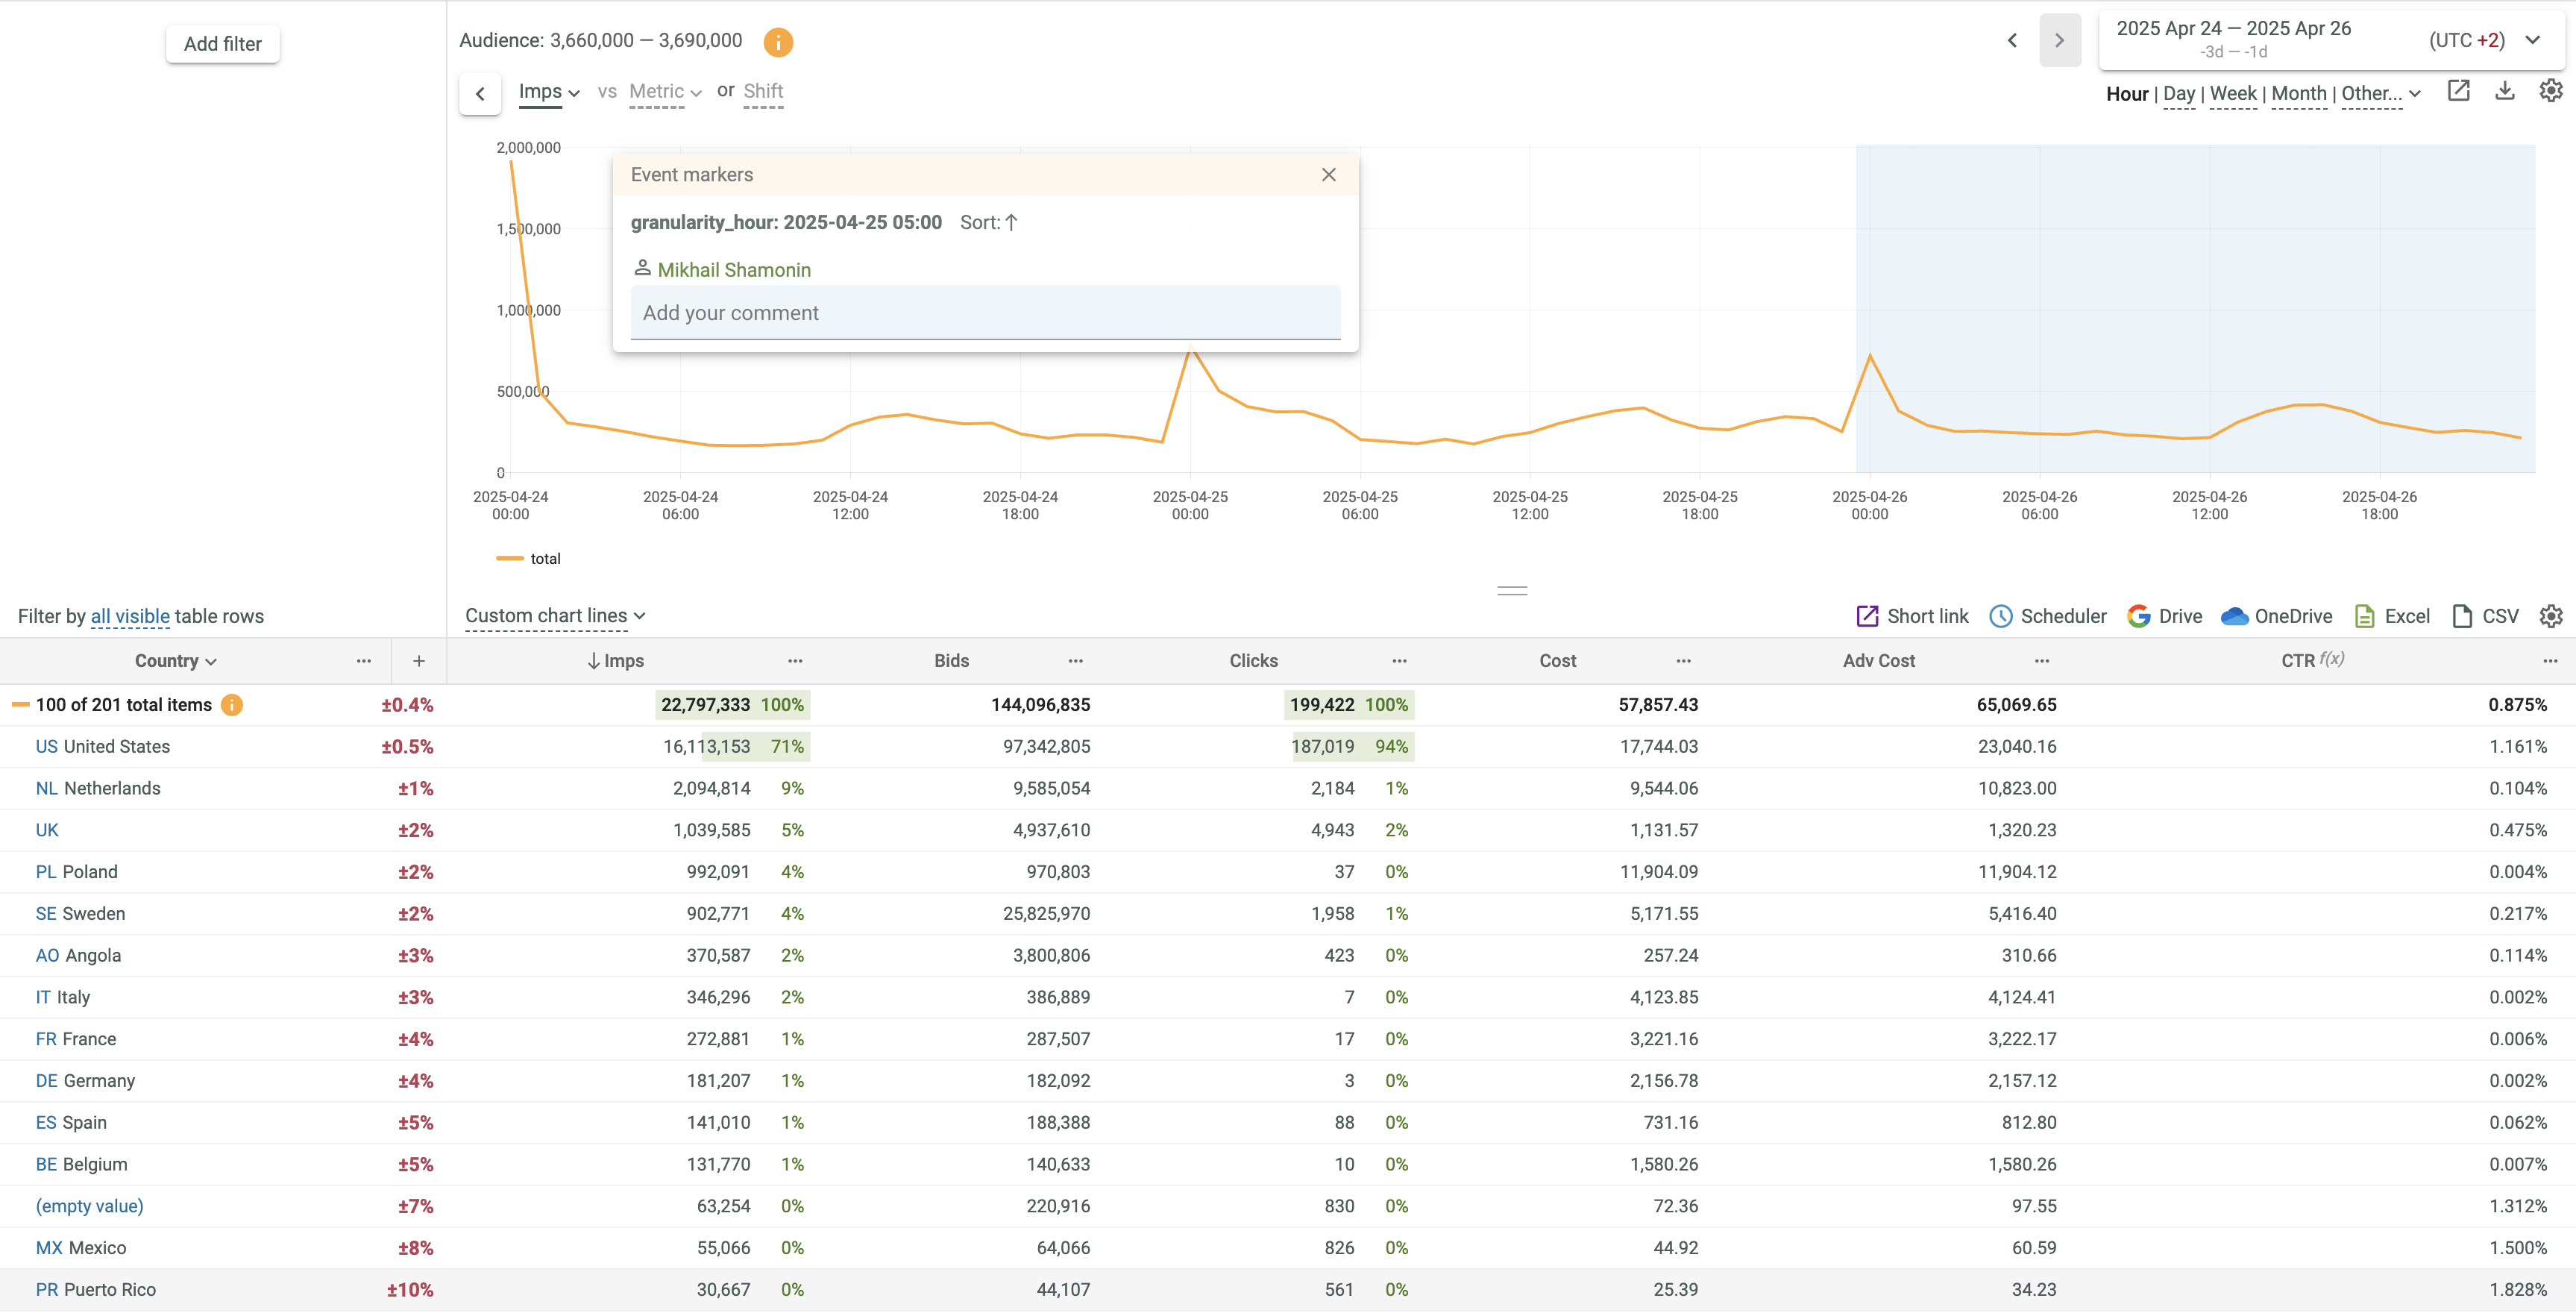Open chart settings gear icon
Image resolution: width=2576 pixels, height=1316 pixels.
coord(2550,91)
